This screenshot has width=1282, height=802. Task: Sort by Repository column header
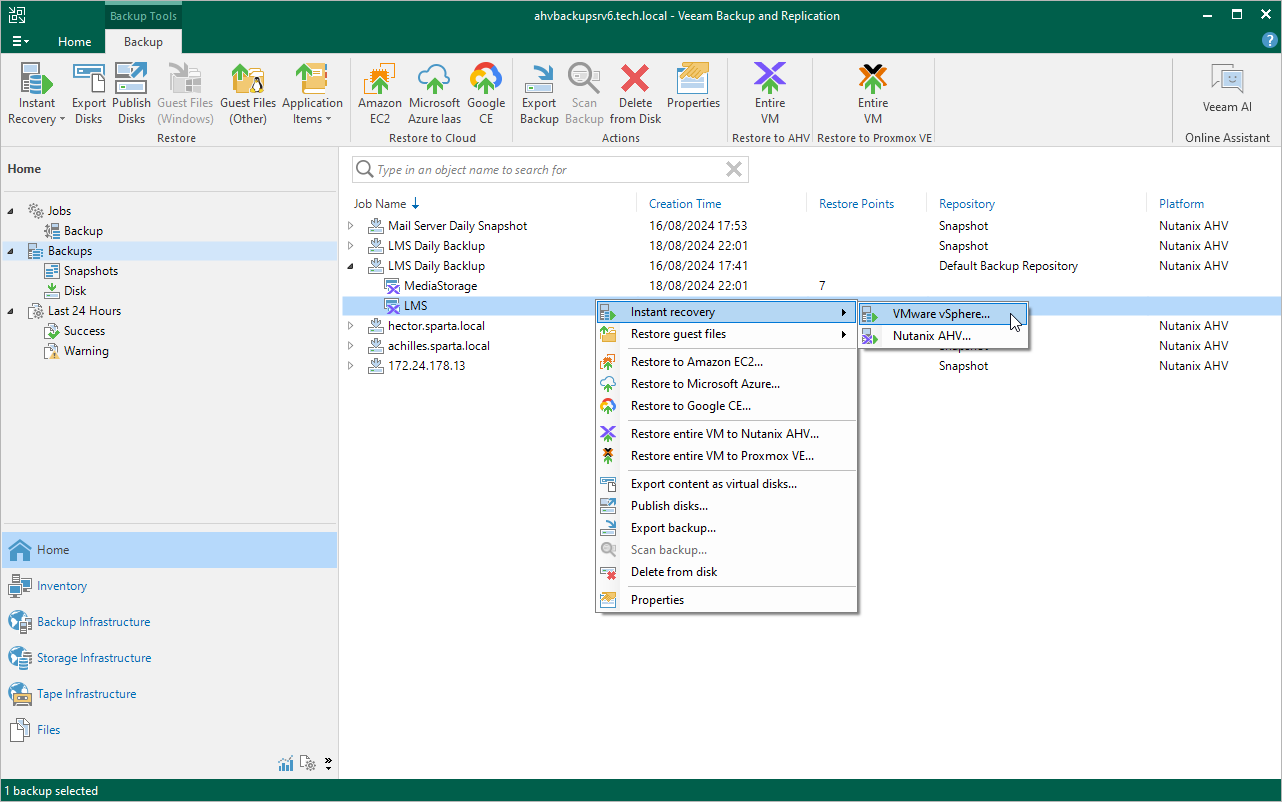[x=967, y=204]
